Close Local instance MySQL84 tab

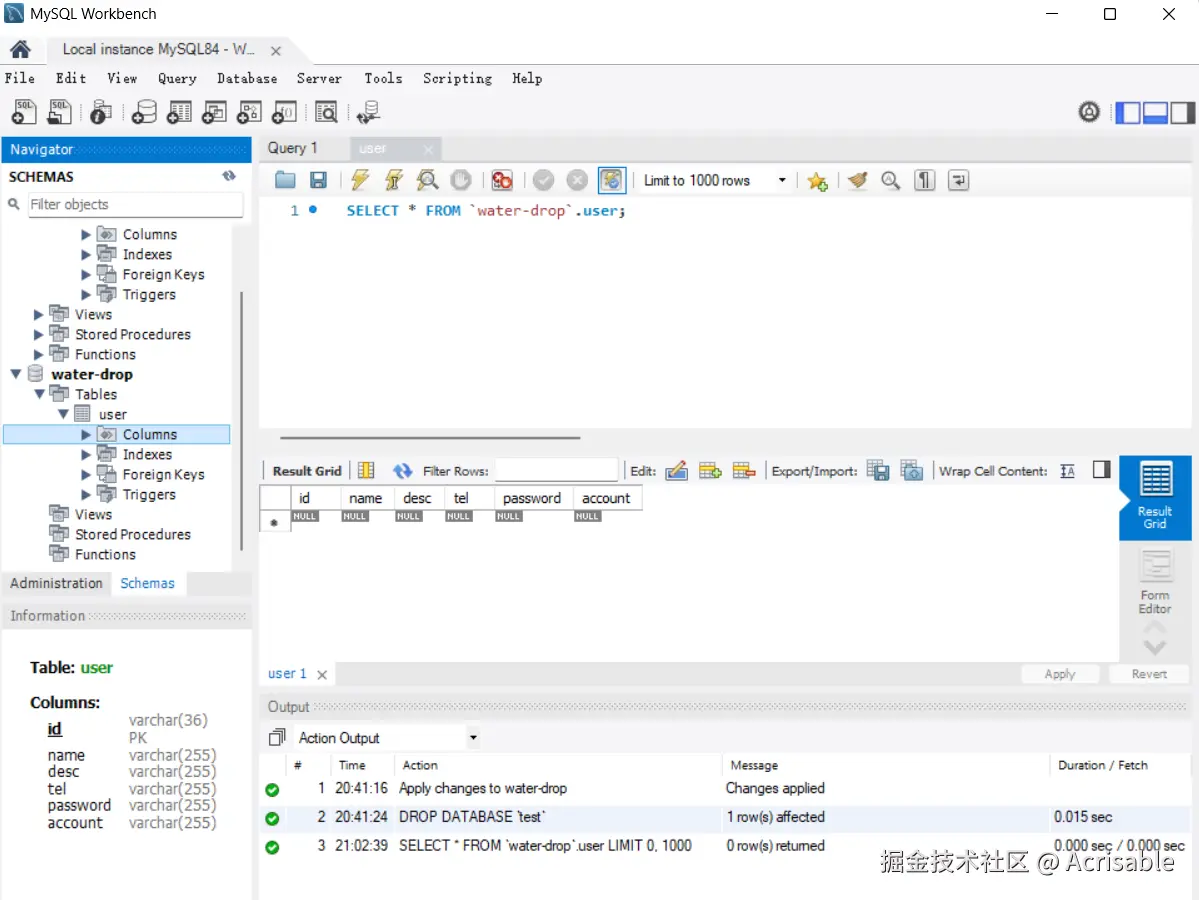tap(276, 50)
